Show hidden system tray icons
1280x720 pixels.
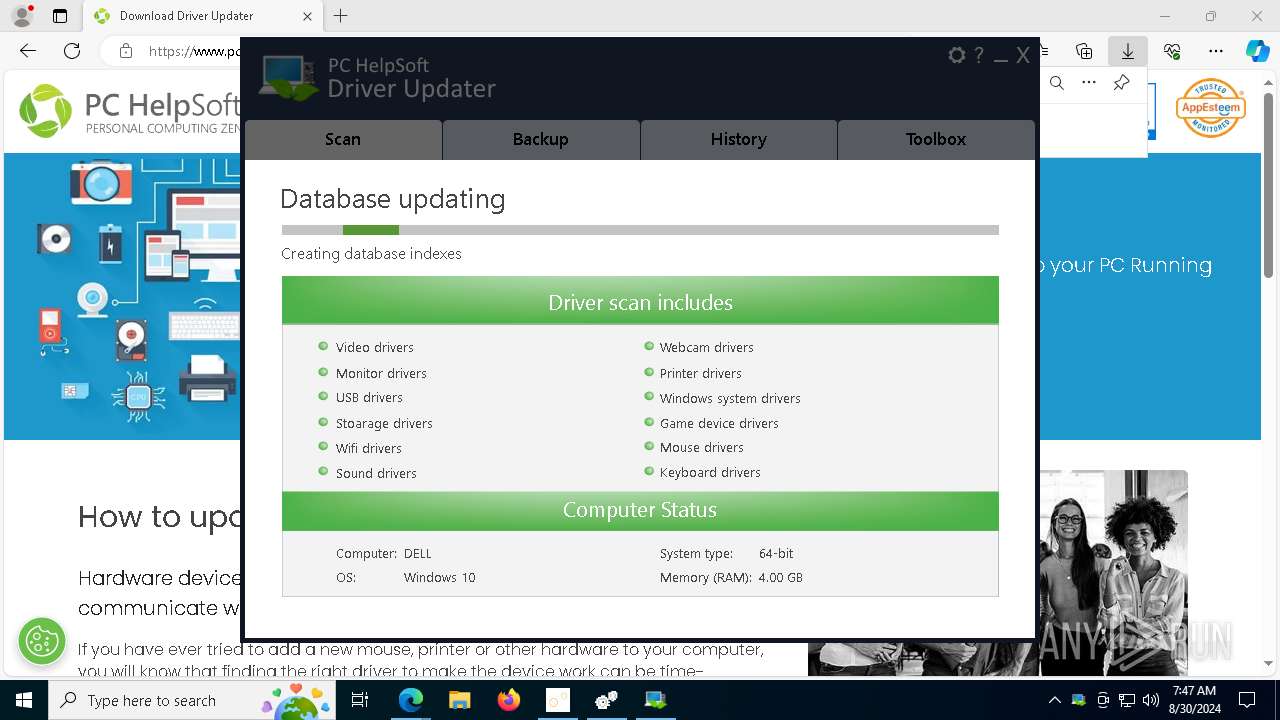coord(1054,700)
